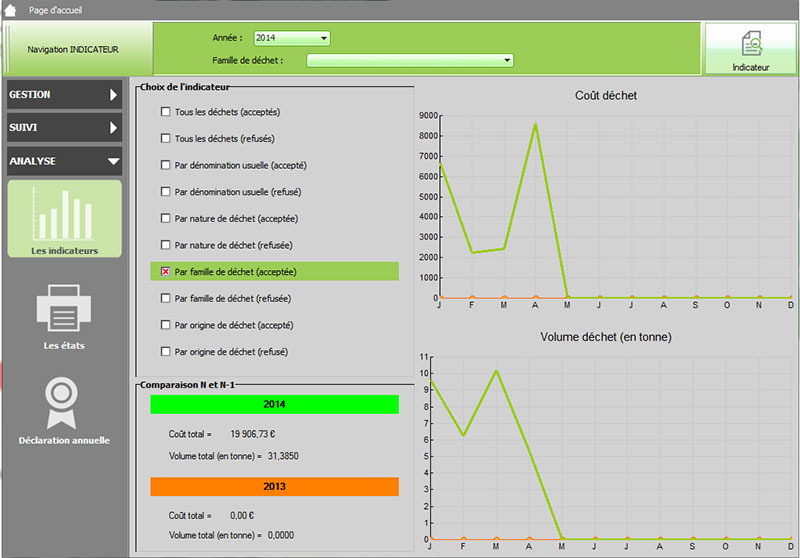The height and width of the screenshot is (558, 800).
Task: Check Par origine de déchet (accepté)
Action: point(165,325)
